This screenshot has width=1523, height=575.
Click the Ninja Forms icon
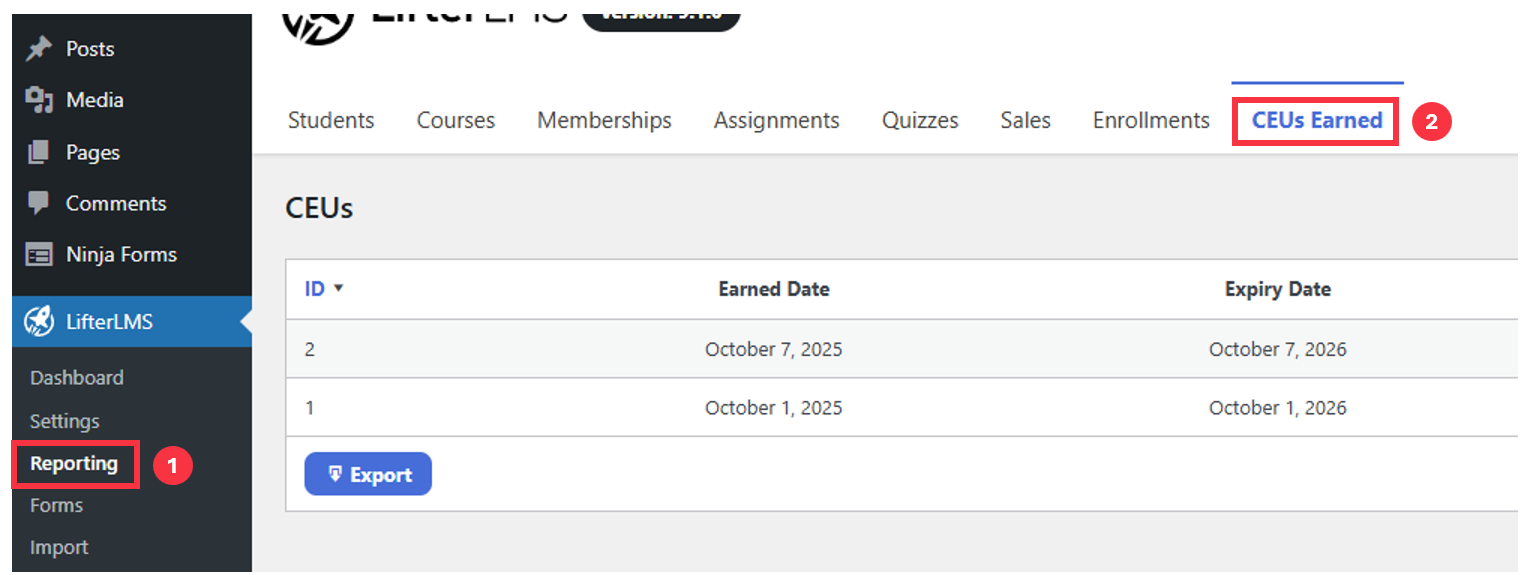coord(39,255)
